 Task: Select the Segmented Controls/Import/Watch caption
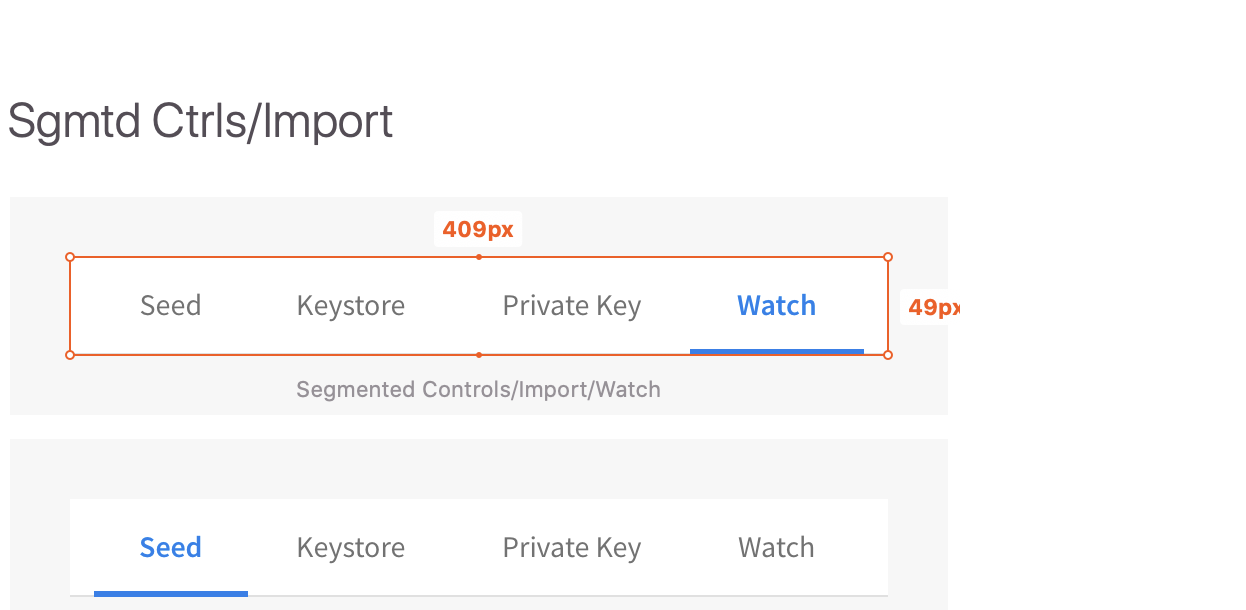(478, 389)
